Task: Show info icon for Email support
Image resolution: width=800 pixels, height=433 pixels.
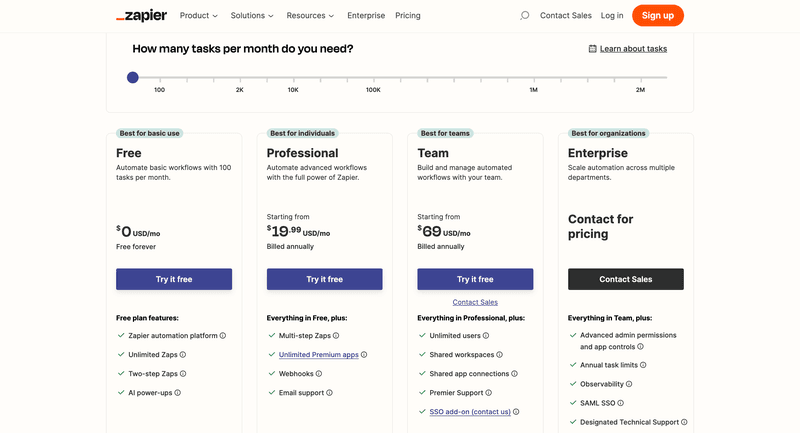Action: click(x=329, y=393)
